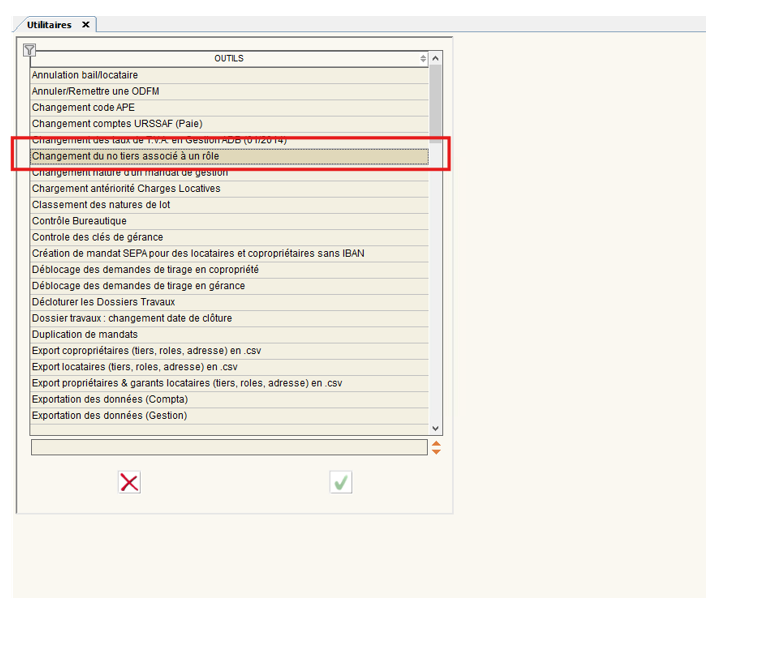Select 'Changement code APE' entry
The width and height of the screenshot is (775, 672).
[x=82, y=108]
